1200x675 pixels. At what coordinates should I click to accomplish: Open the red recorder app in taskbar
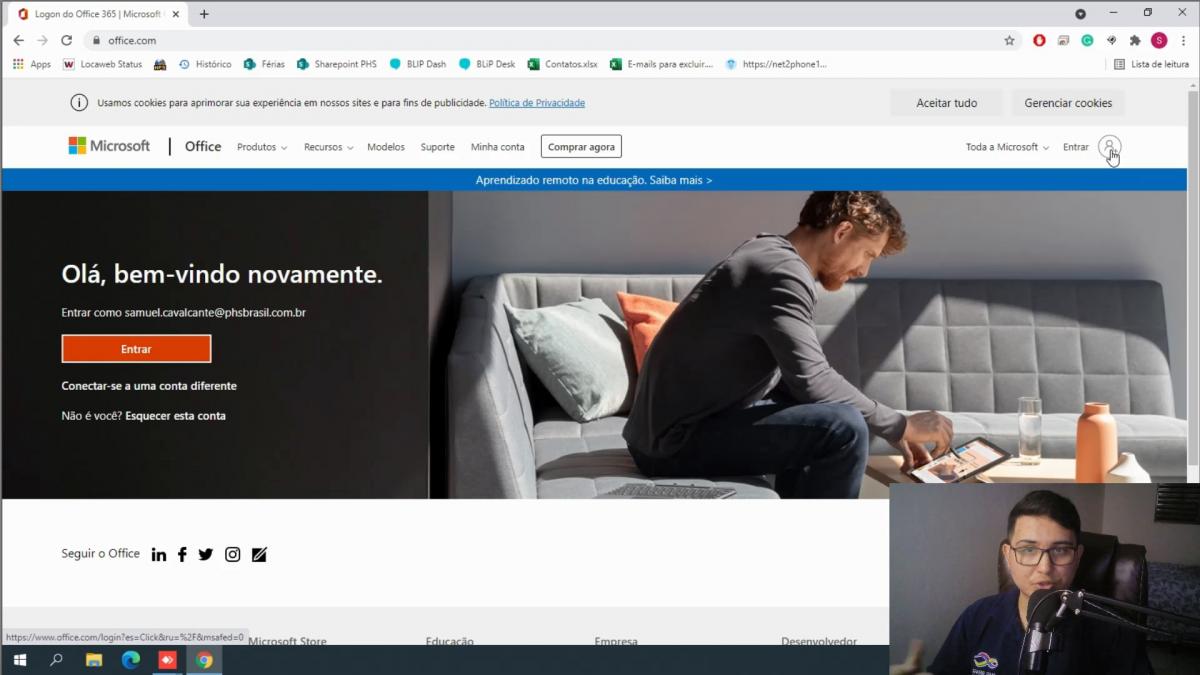(168, 660)
